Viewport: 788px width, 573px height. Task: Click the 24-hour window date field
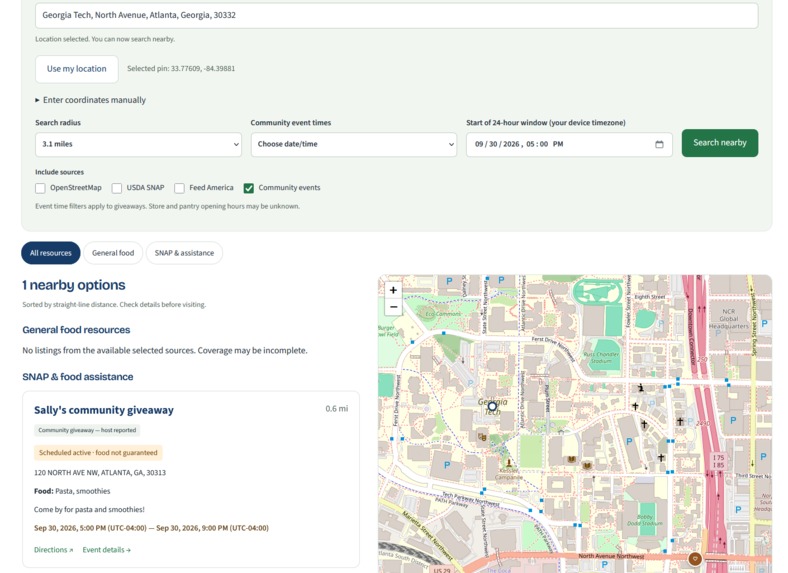569,144
